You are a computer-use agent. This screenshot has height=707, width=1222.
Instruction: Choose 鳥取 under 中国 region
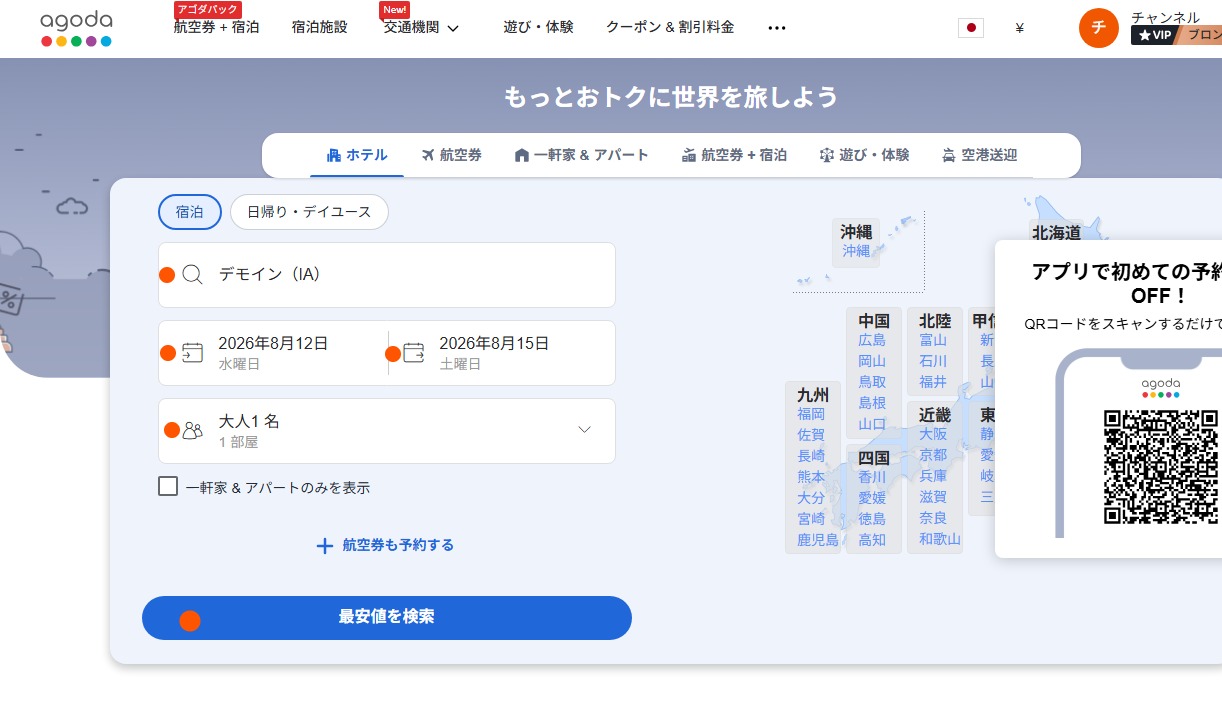coord(872,382)
